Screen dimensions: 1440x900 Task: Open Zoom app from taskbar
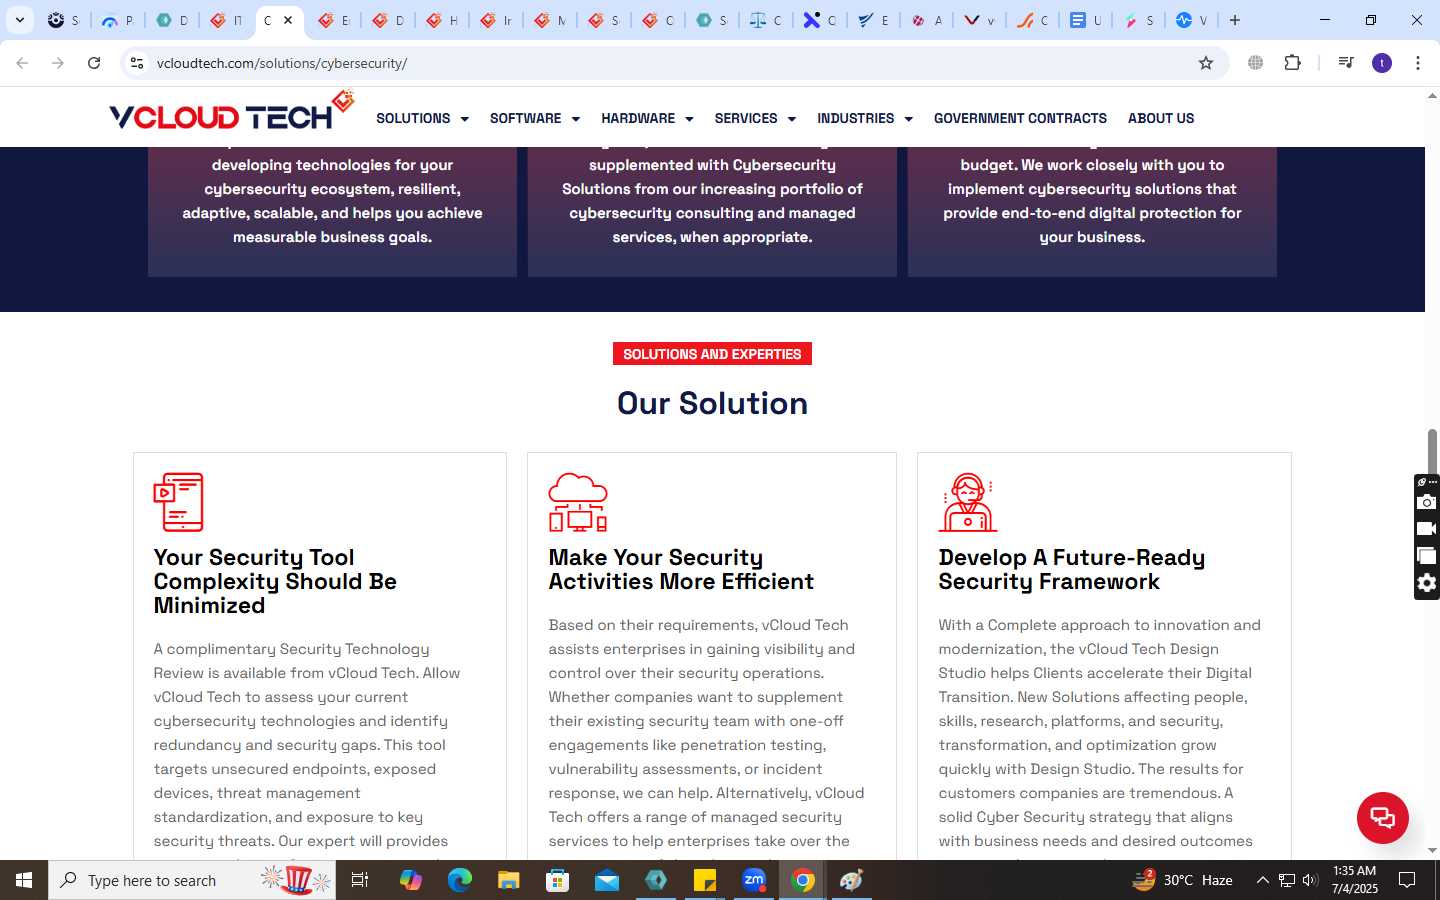[x=754, y=880]
